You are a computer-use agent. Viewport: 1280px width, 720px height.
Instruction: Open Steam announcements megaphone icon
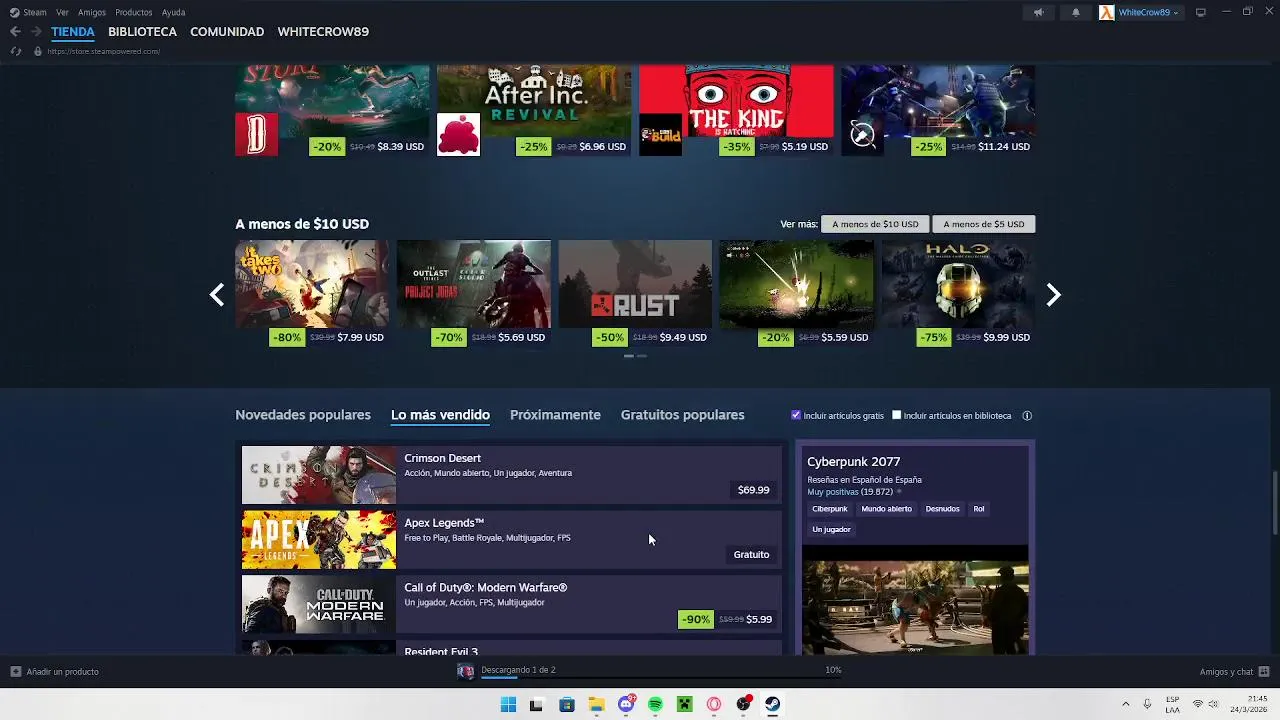pyautogui.click(x=1038, y=12)
